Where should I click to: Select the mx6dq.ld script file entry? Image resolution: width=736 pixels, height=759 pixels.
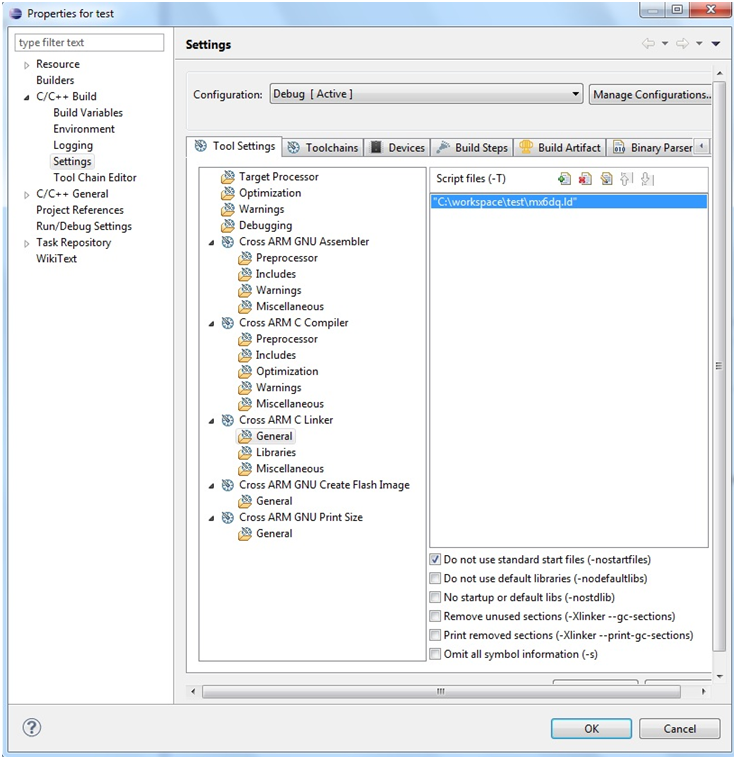coord(568,202)
